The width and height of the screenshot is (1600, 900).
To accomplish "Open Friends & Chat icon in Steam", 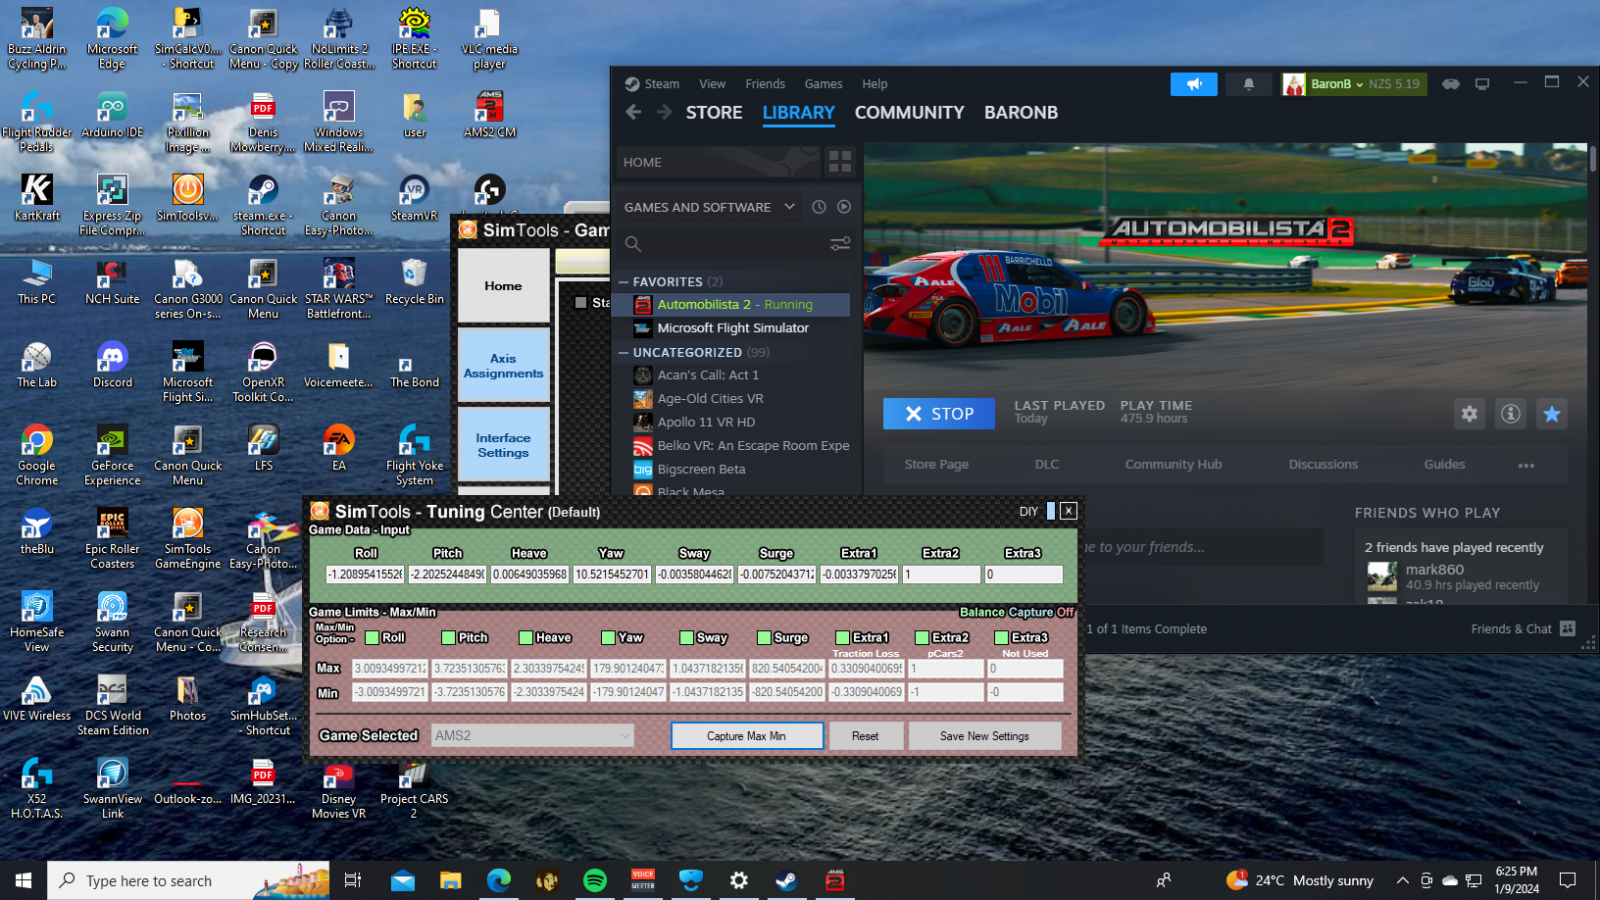I will (x=1568, y=628).
